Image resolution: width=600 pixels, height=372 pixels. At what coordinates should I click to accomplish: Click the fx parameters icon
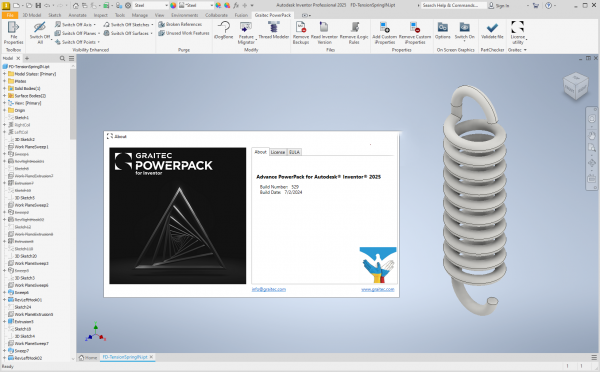(236, 5)
